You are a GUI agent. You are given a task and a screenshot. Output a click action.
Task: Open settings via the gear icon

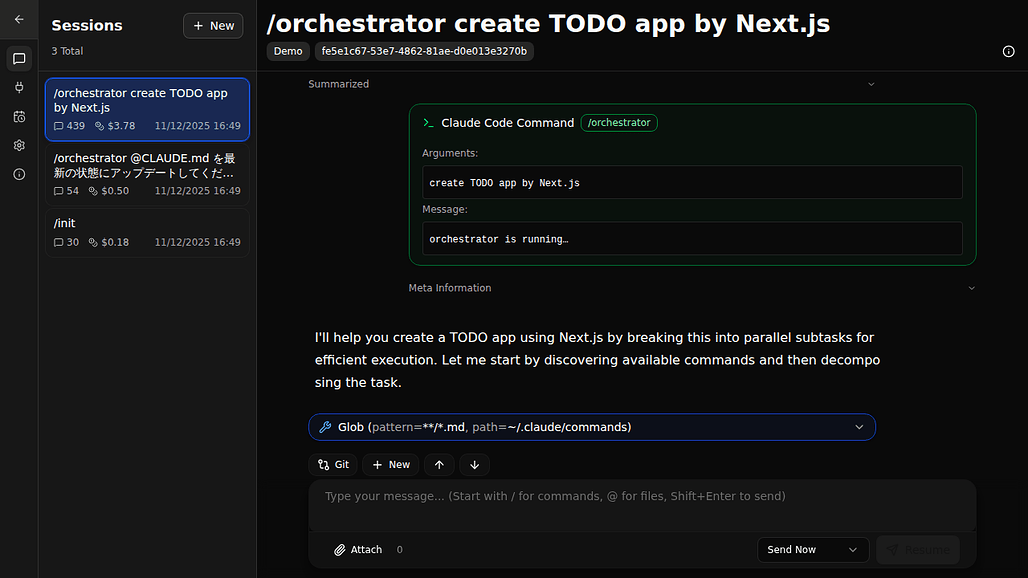point(19,146)
